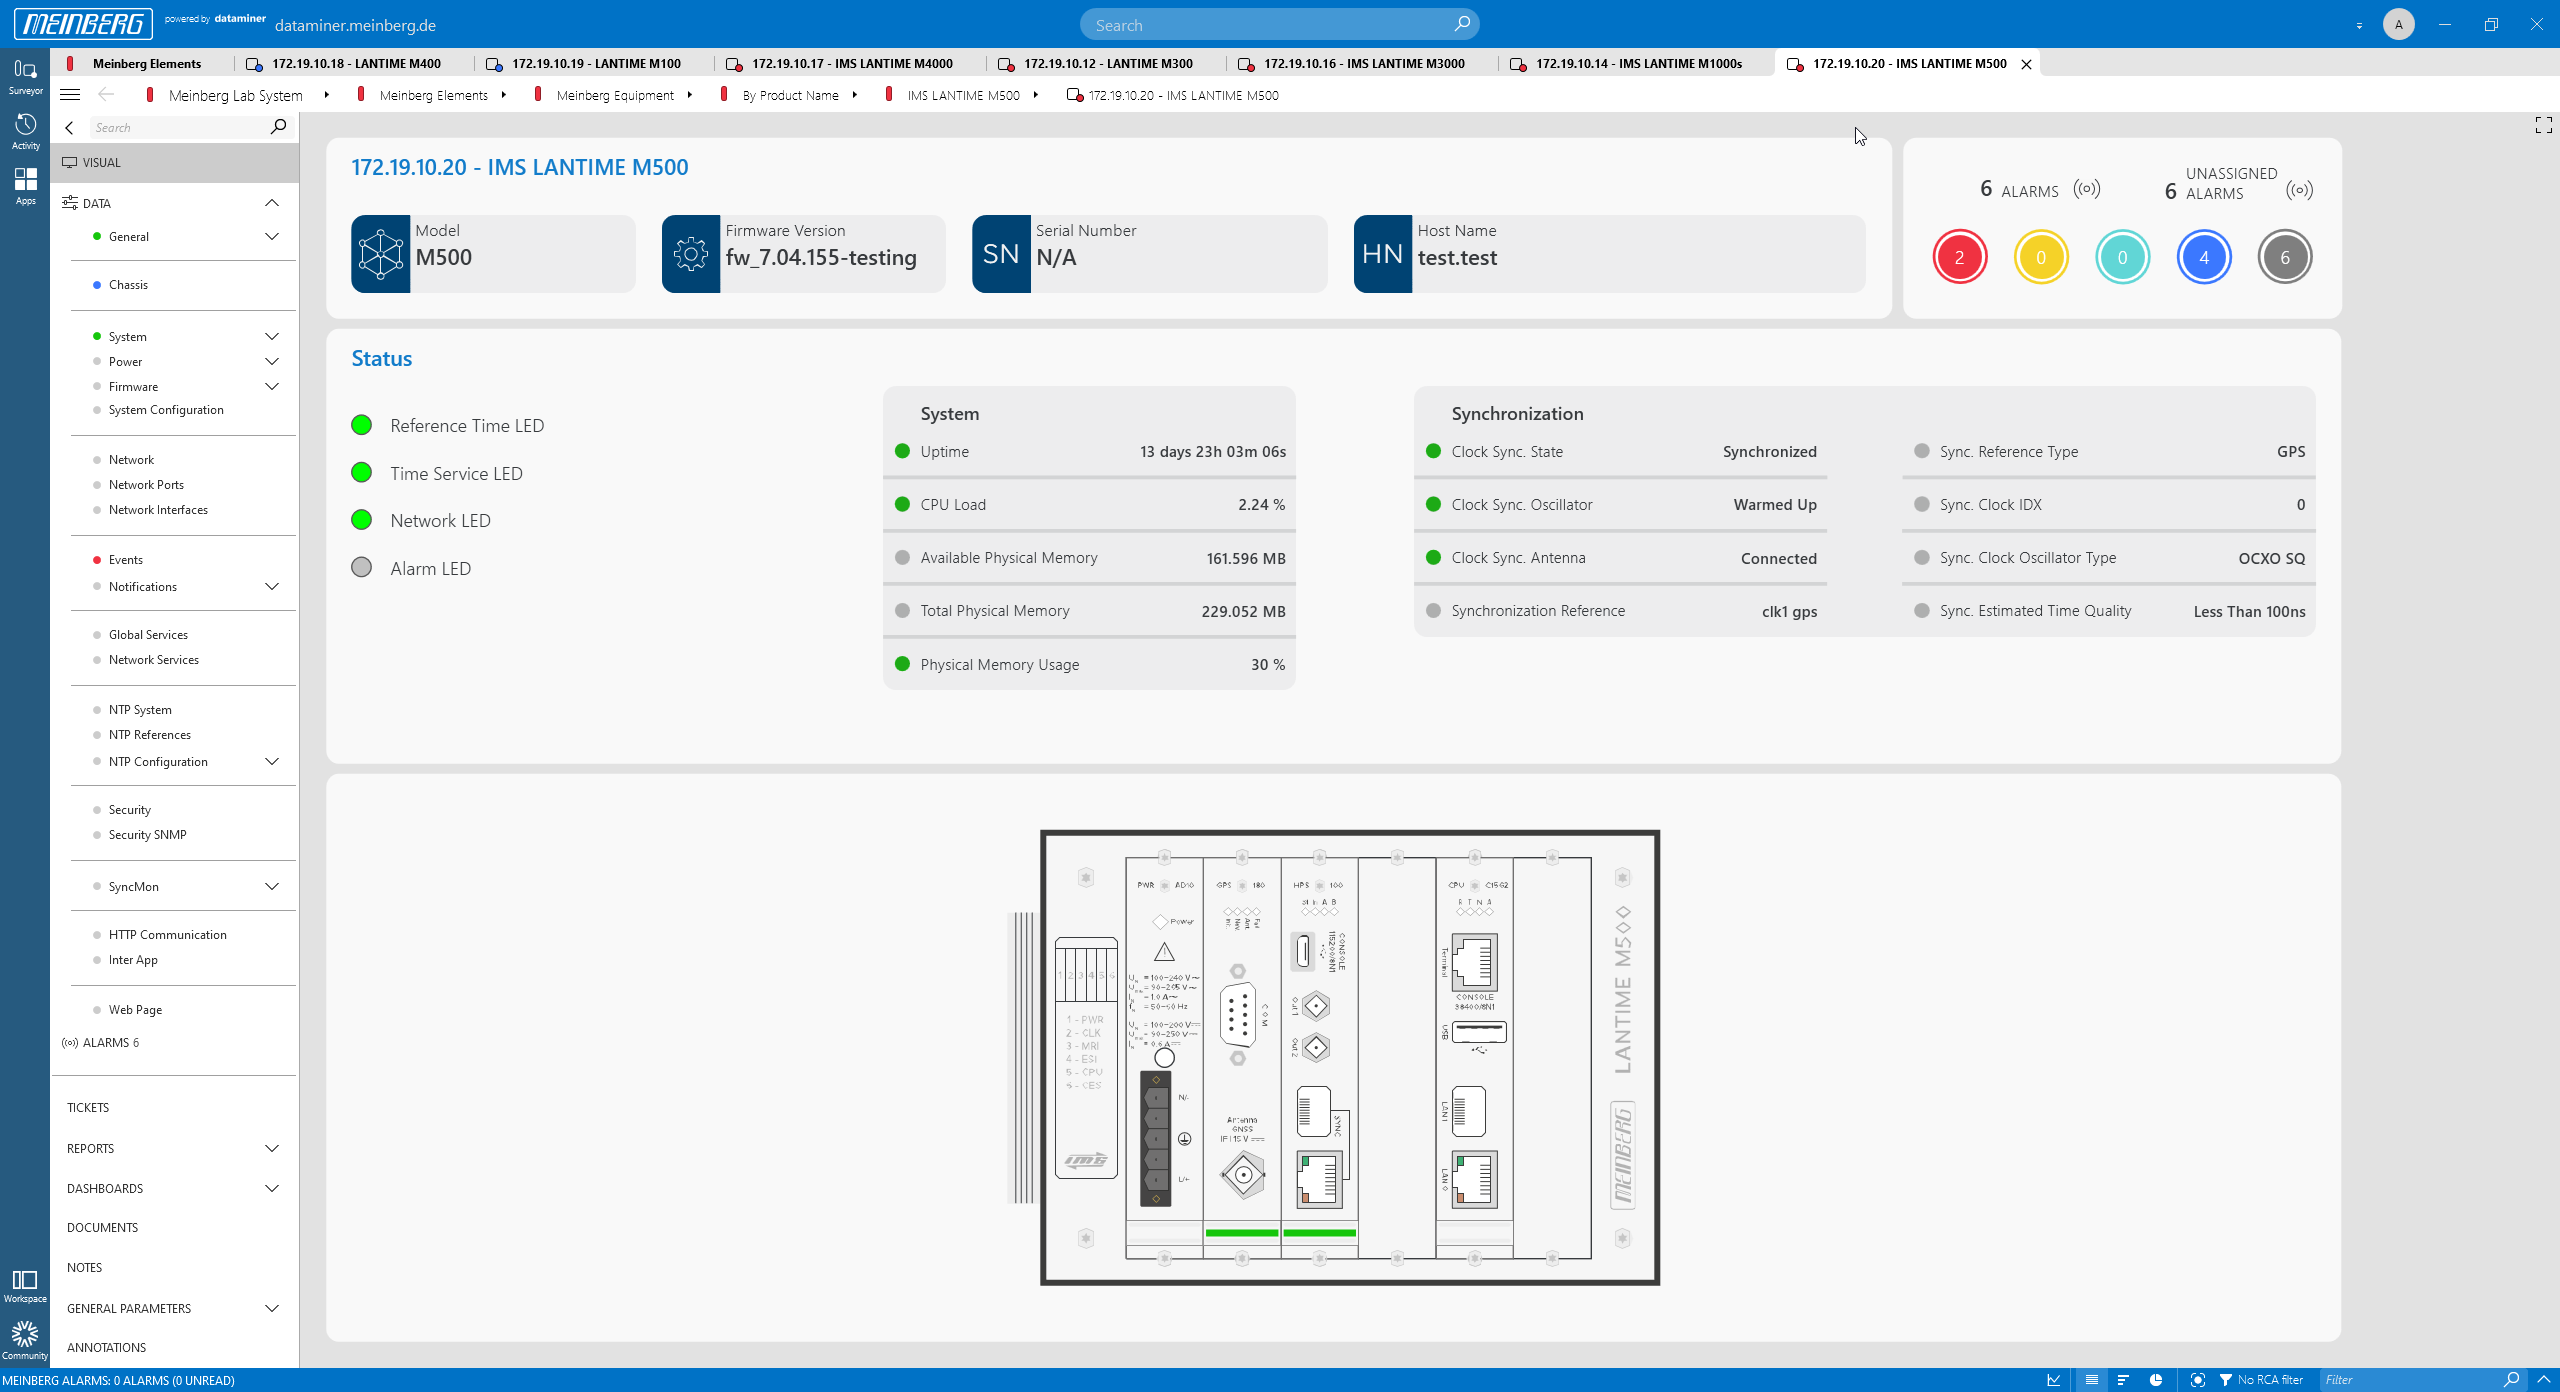Screen dimensions: 2560x1392
Task: Expand the alarm console with the up-arrow
Action: [2544, 1380]
